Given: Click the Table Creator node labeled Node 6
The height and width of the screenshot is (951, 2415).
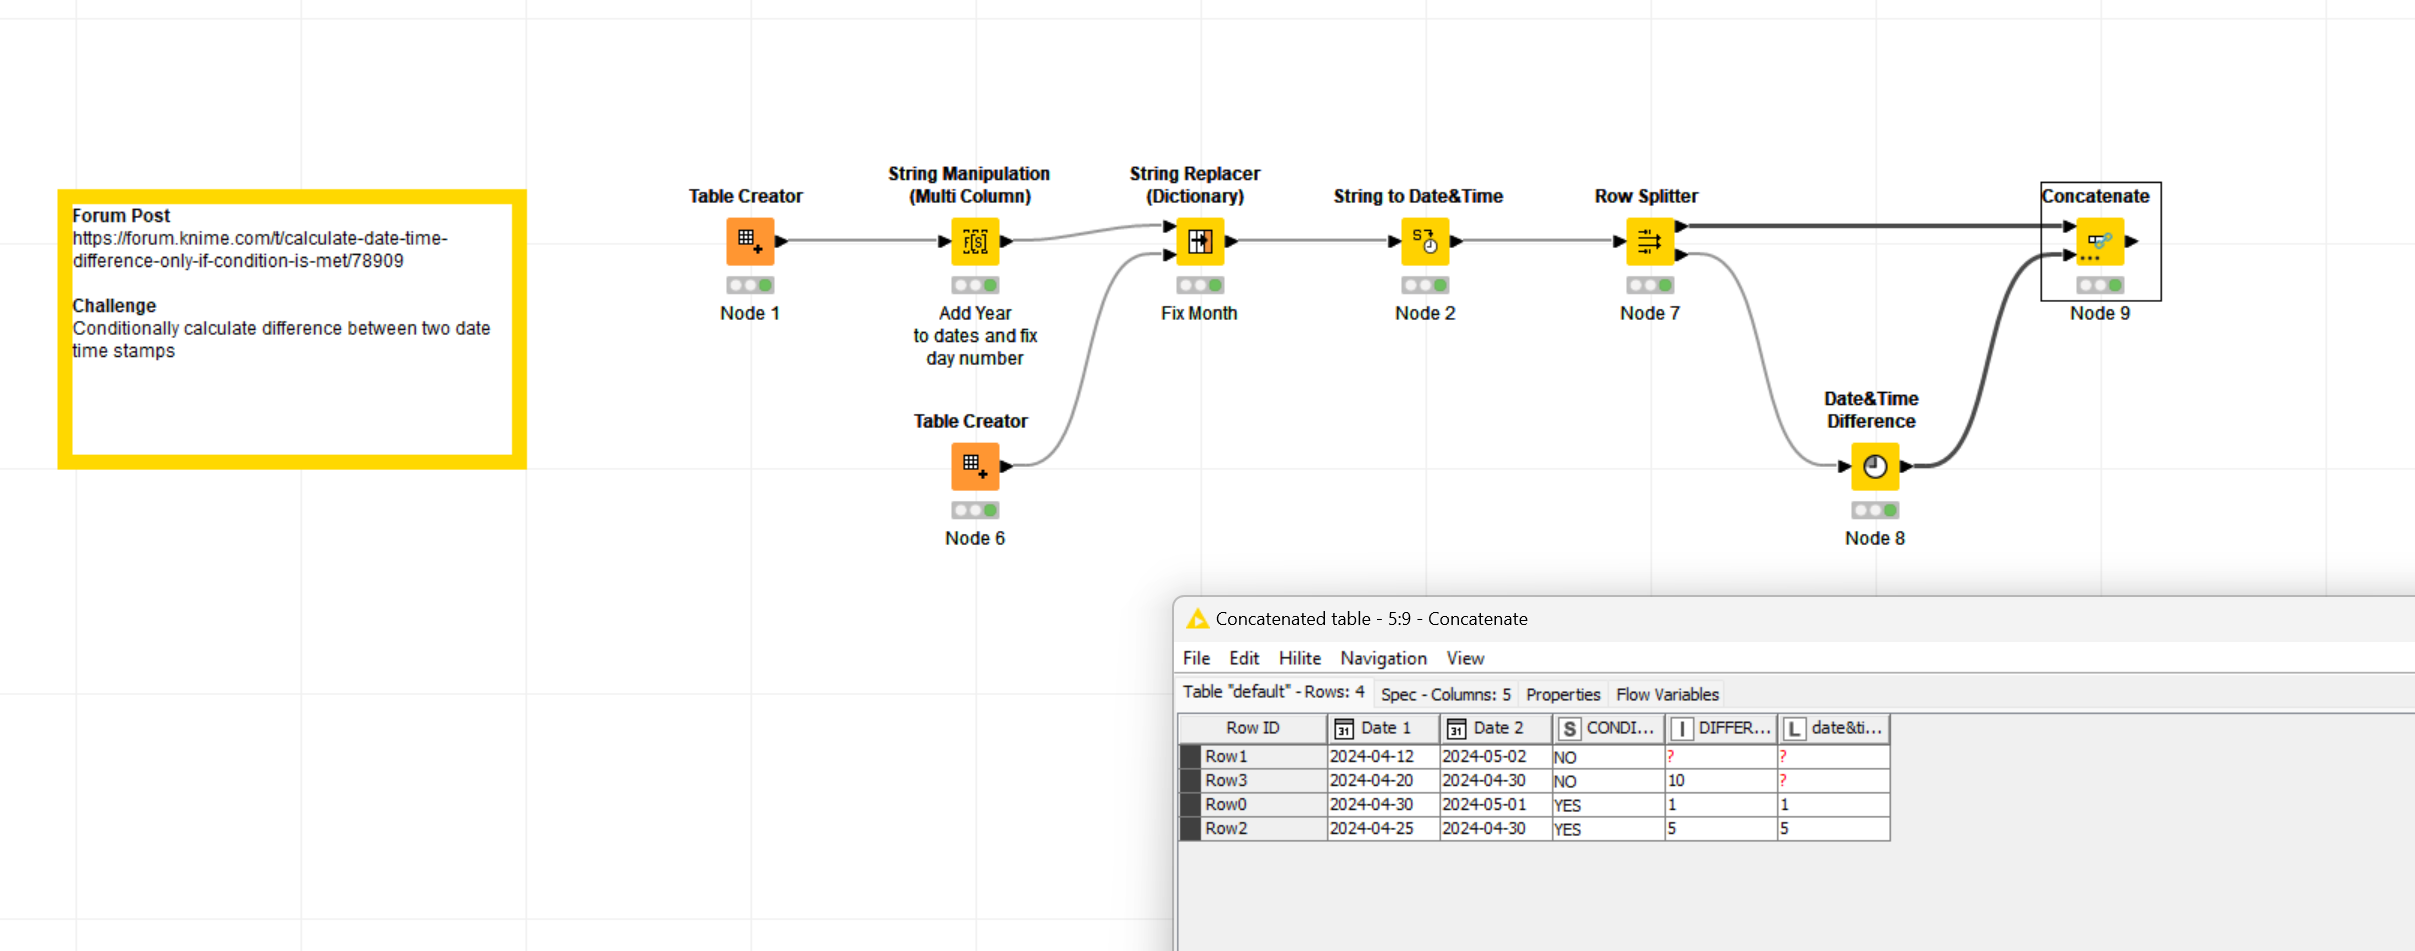Looking at the screenshot, I should tap(974, 465).
